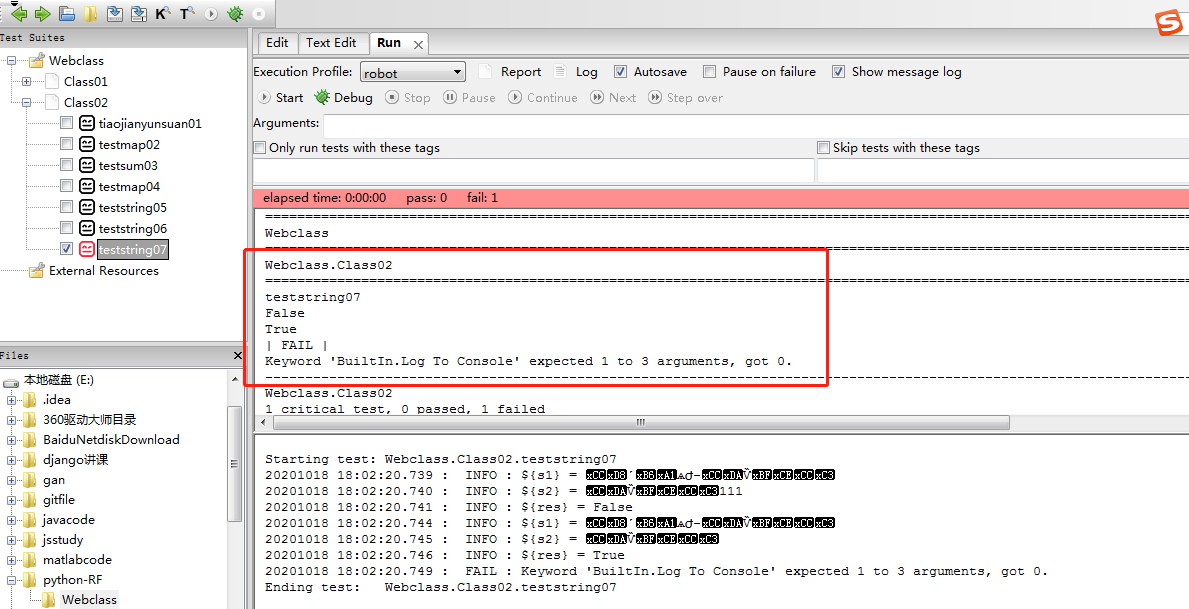1189x609 pixels.
Task: Click the green Go Back arrow
Action: [19, 13]
